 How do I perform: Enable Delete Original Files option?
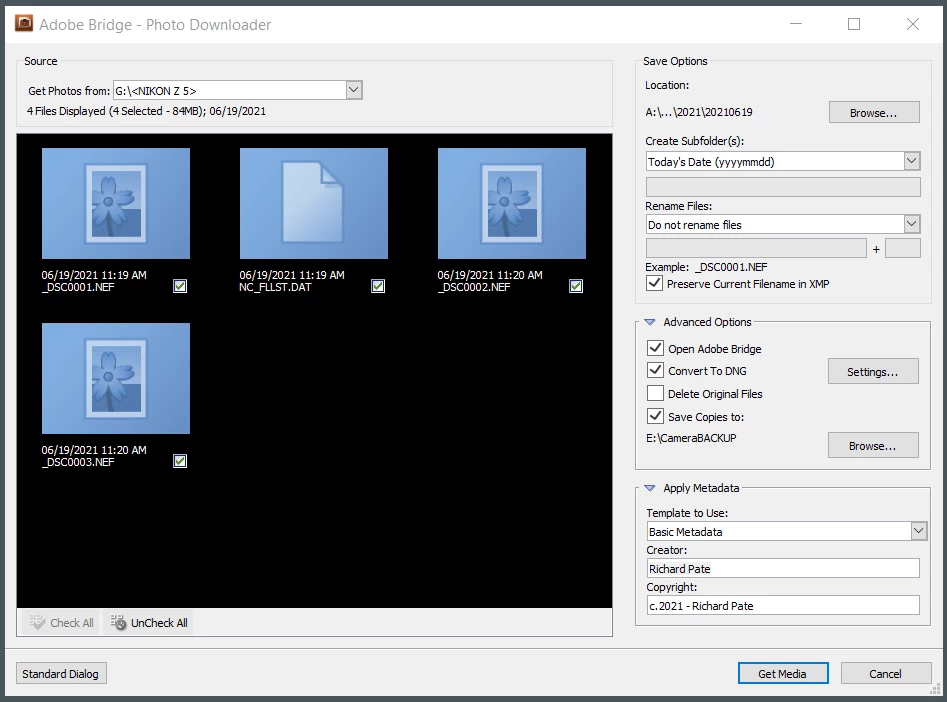(655, 393)
